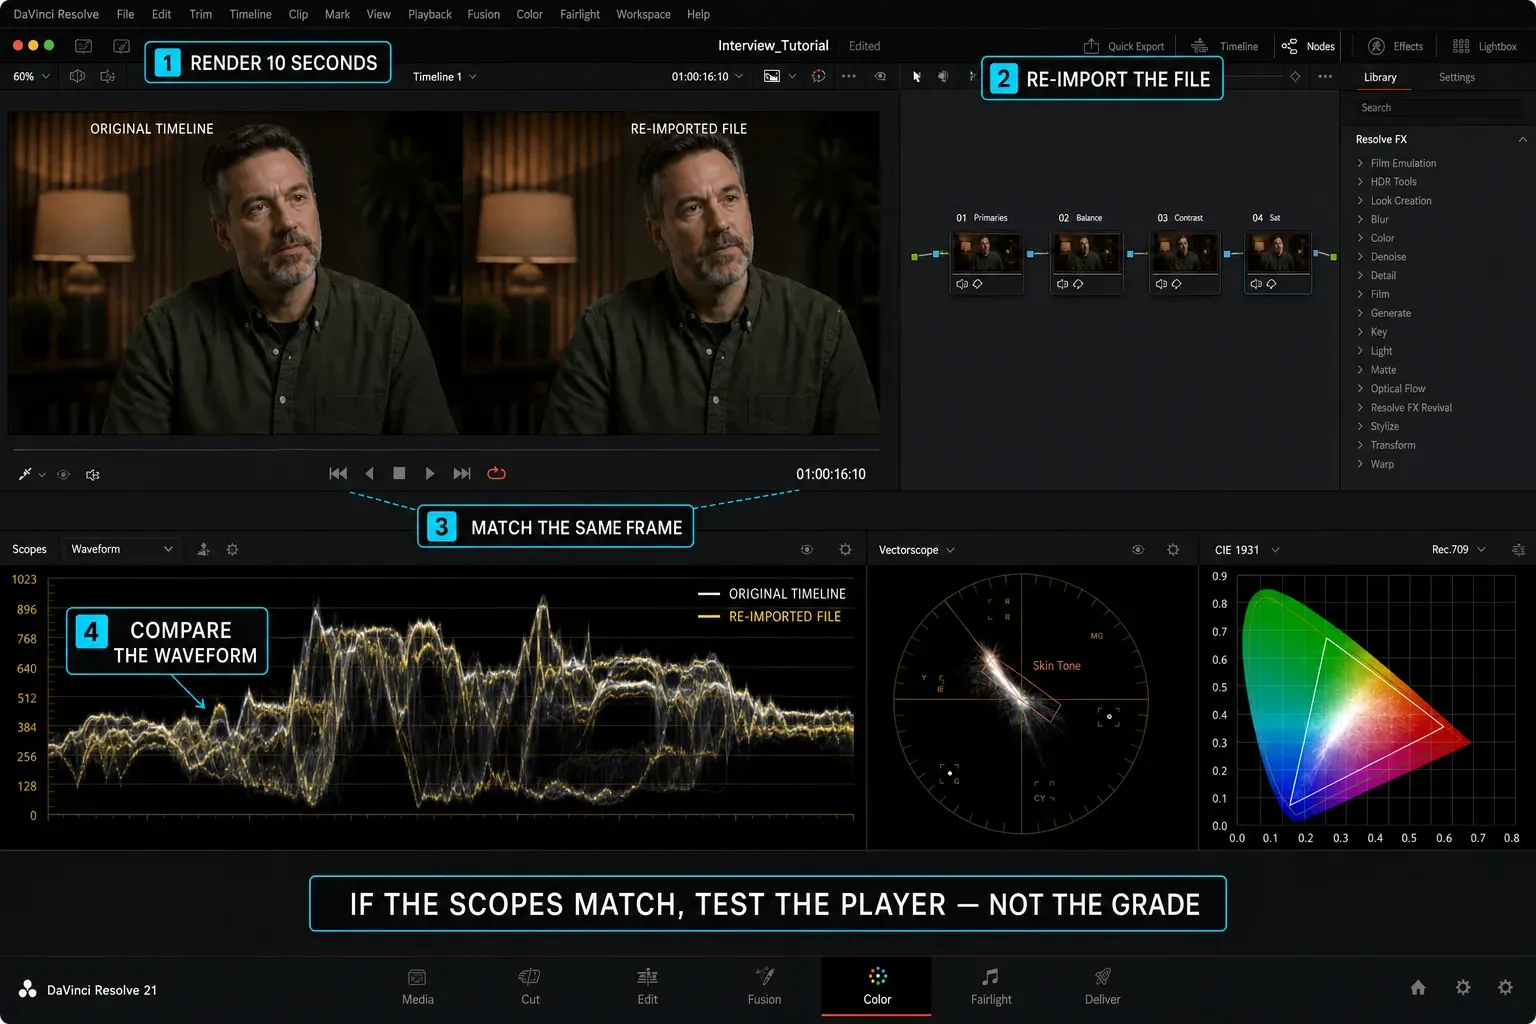The width and height of the screenshot is (1536, 1024).
Task: Select the arrow pointer tool in node toolbar
Action: click(916, 76)
